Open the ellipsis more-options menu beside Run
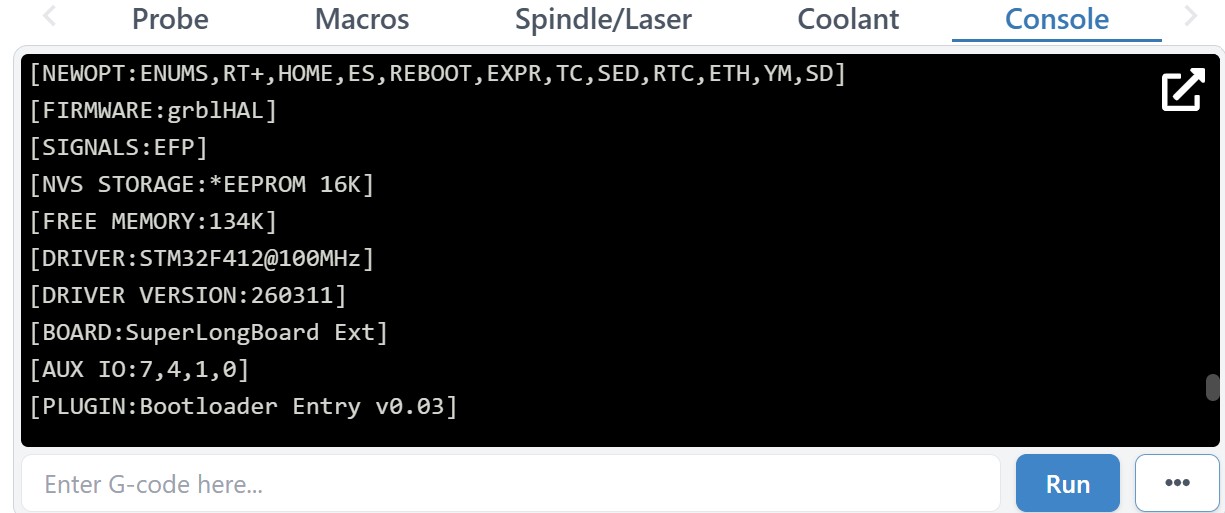This screenshot has height=513, width=1225. (1177, 484)
